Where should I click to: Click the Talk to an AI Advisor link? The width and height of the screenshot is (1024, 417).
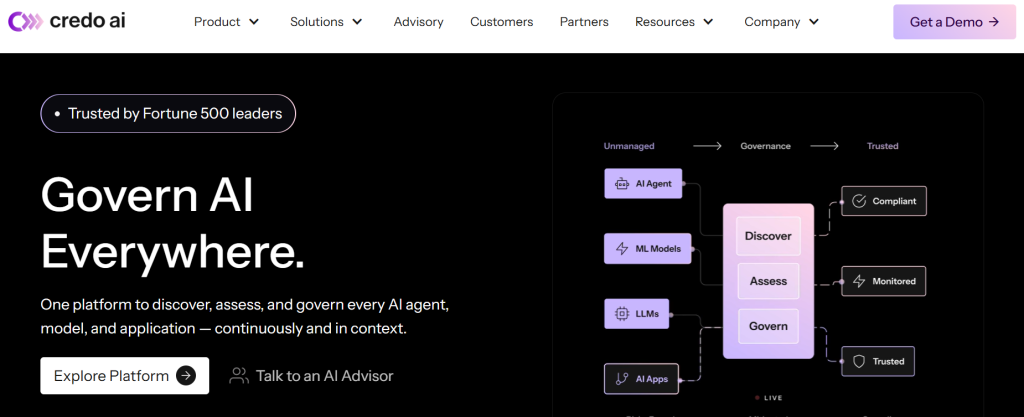(324, 376)
